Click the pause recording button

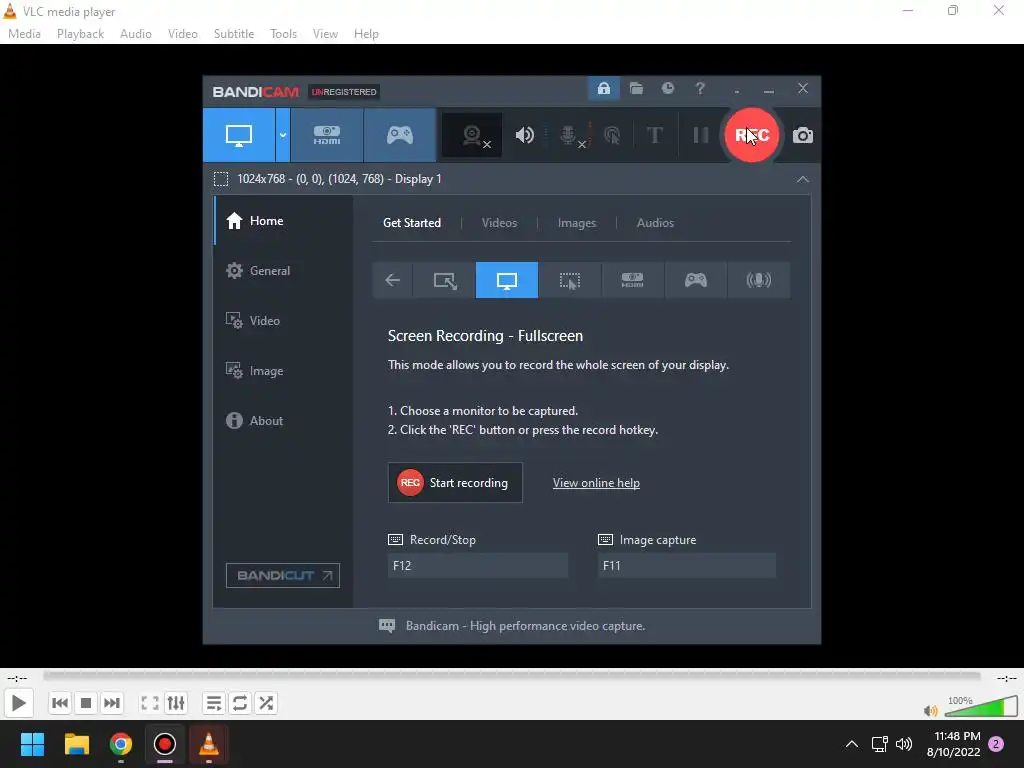point(701,135)
